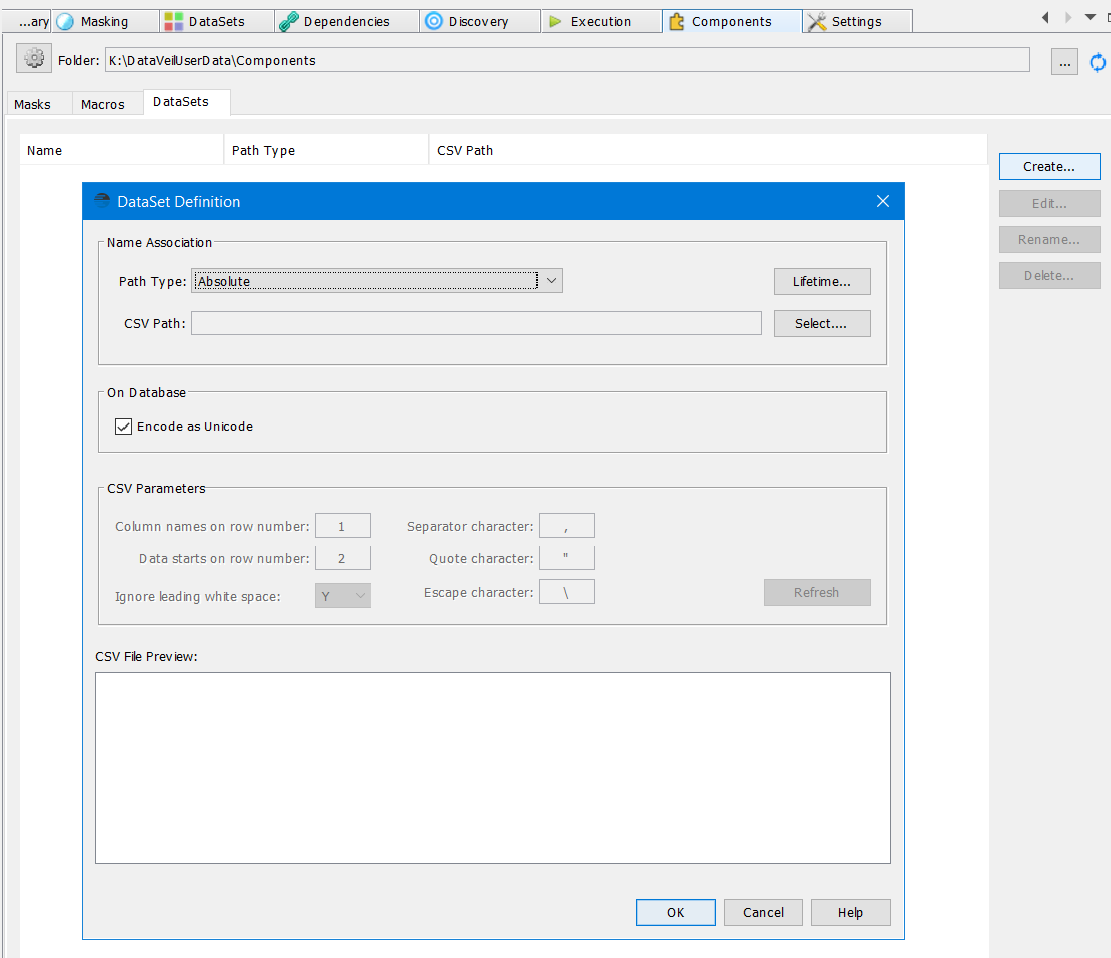1111x958 pixels.
Task: Click OK in DataSet Definition dialog
Action: (x=675, y=913)
